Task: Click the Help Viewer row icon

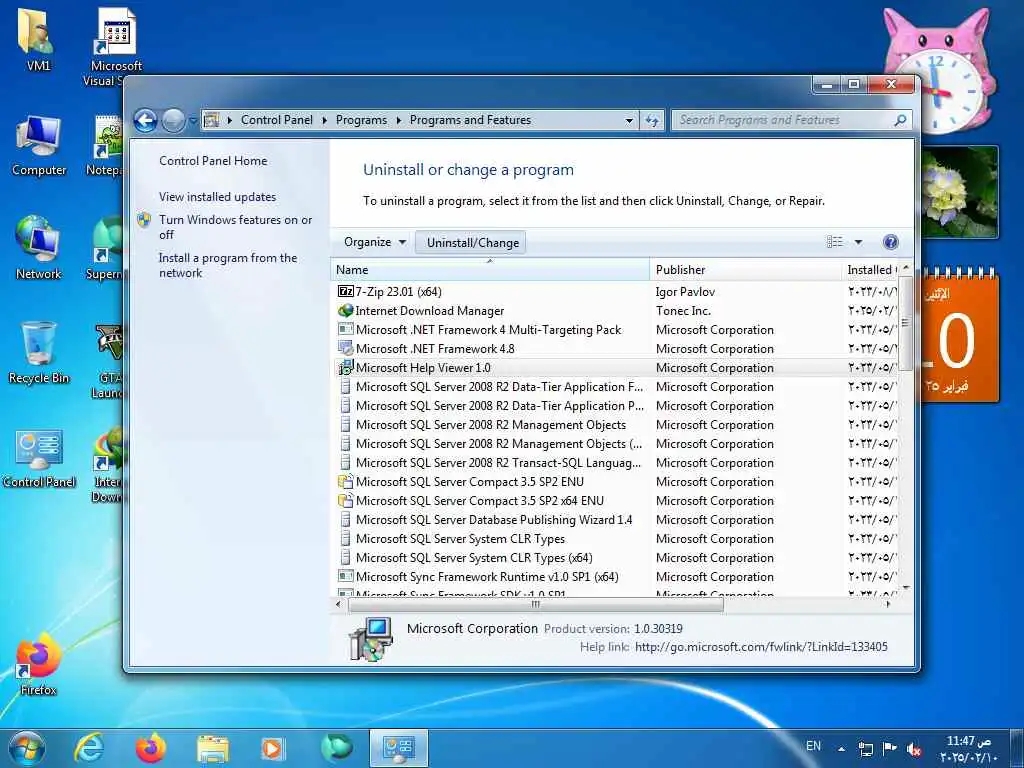Action: coord(345,368)
